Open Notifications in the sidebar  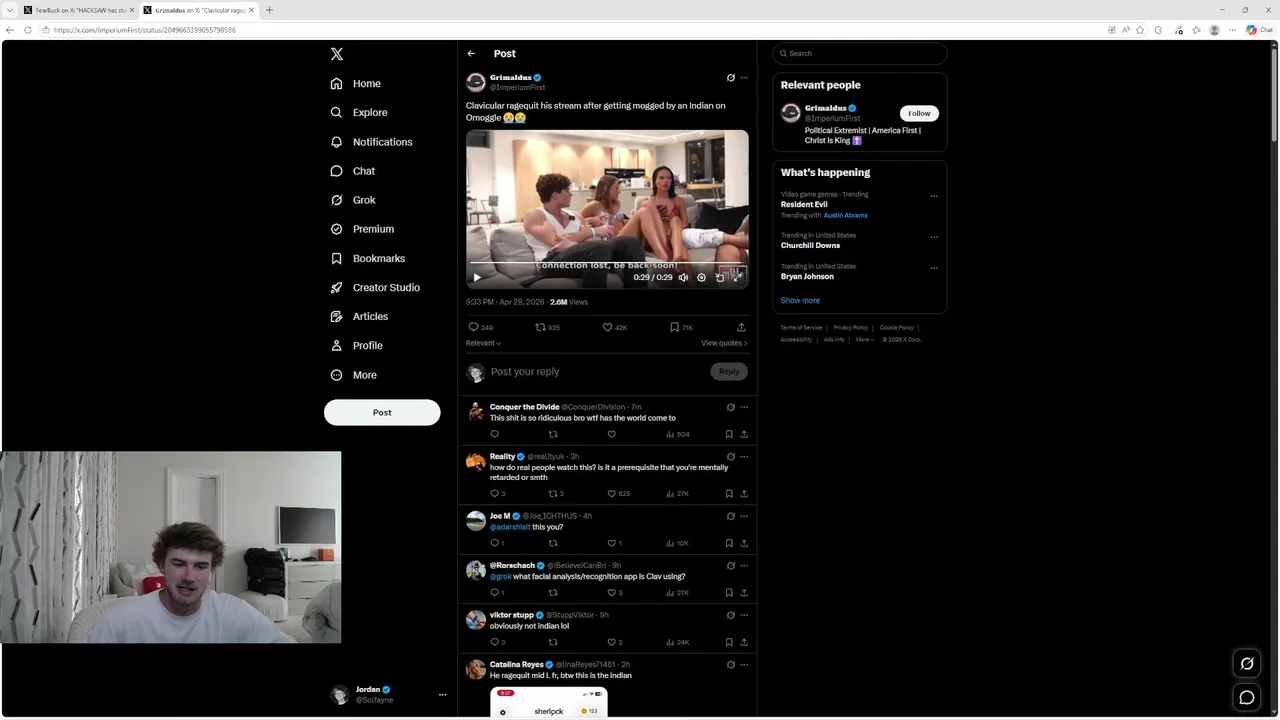click(x=371, y=142)
